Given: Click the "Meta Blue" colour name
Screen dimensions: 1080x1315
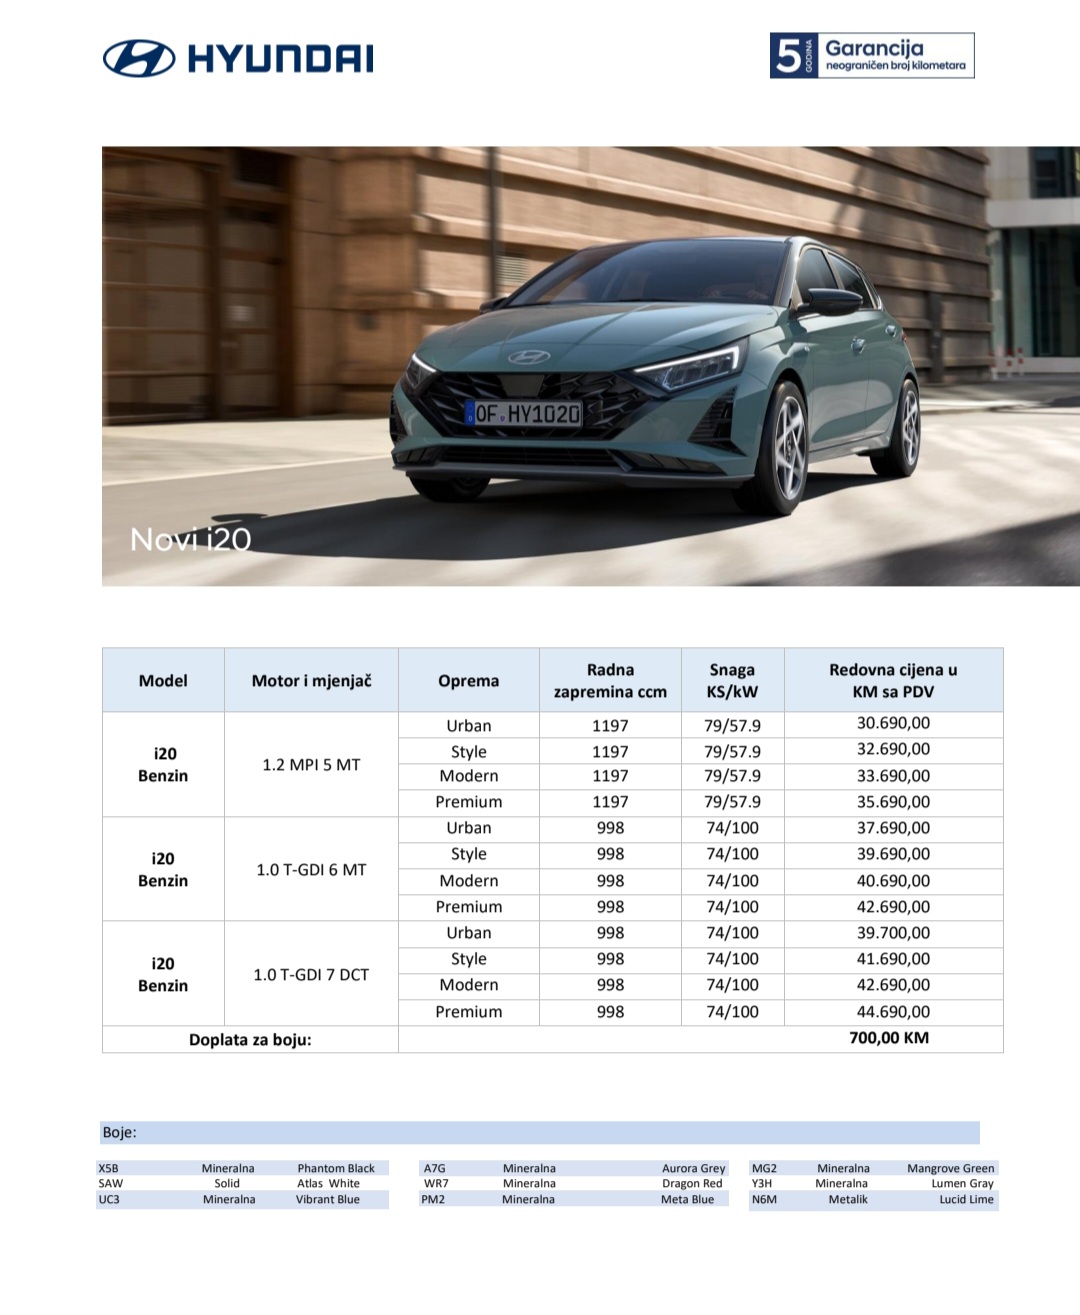Looking at the screenshot, I should 687,1199.
